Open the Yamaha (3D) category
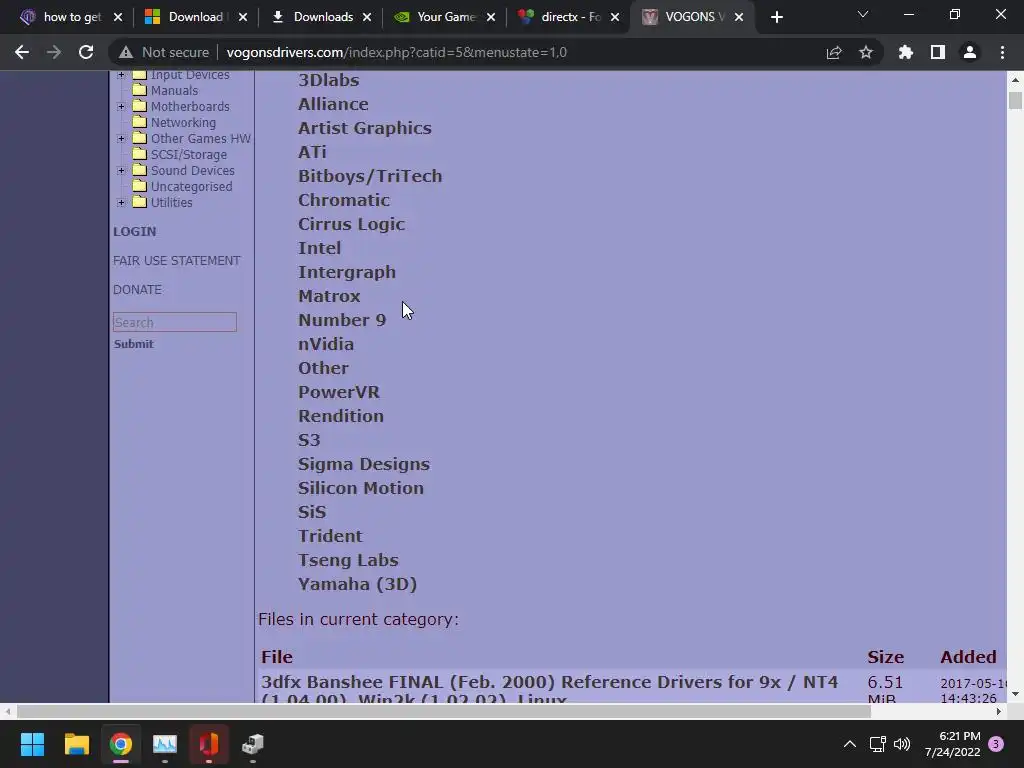The height and width of the screenshot is (768, 1024). [x=357, y=584]
